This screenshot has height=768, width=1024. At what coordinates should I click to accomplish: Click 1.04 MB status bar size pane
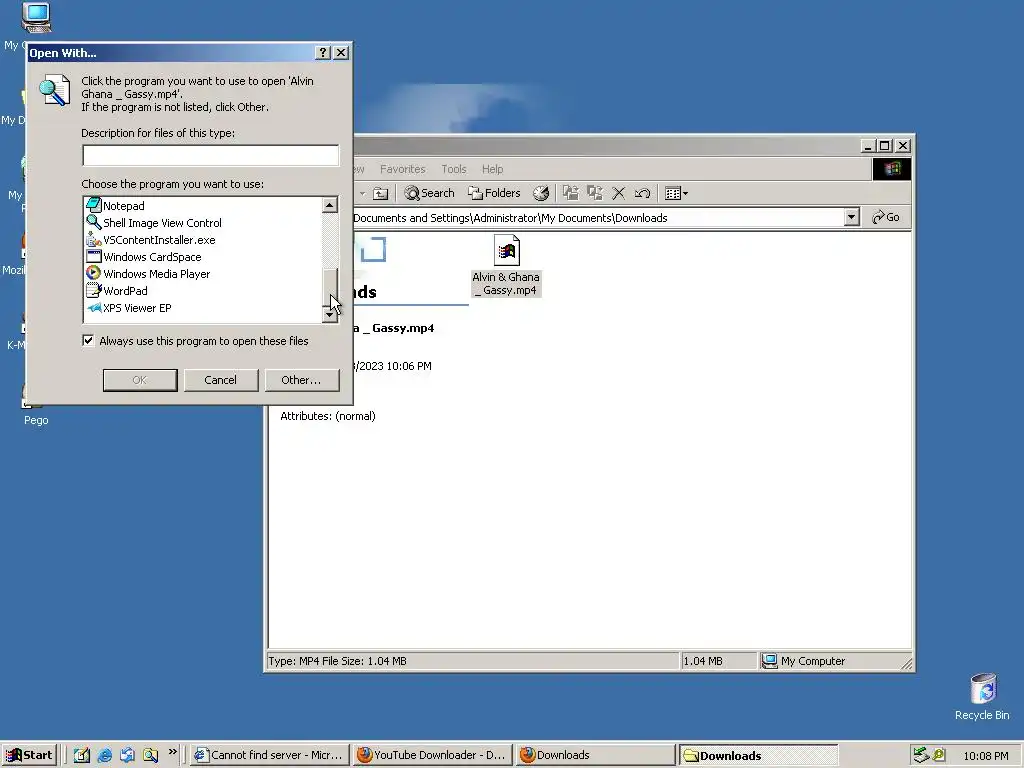pyautogui.click(x=717, y=661)
